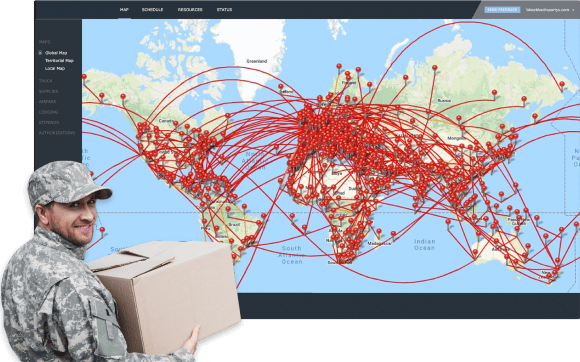The width and height of the screenshot is (580, 362).
Task: Click the Send Feedback button
Action: coord(502,10)
